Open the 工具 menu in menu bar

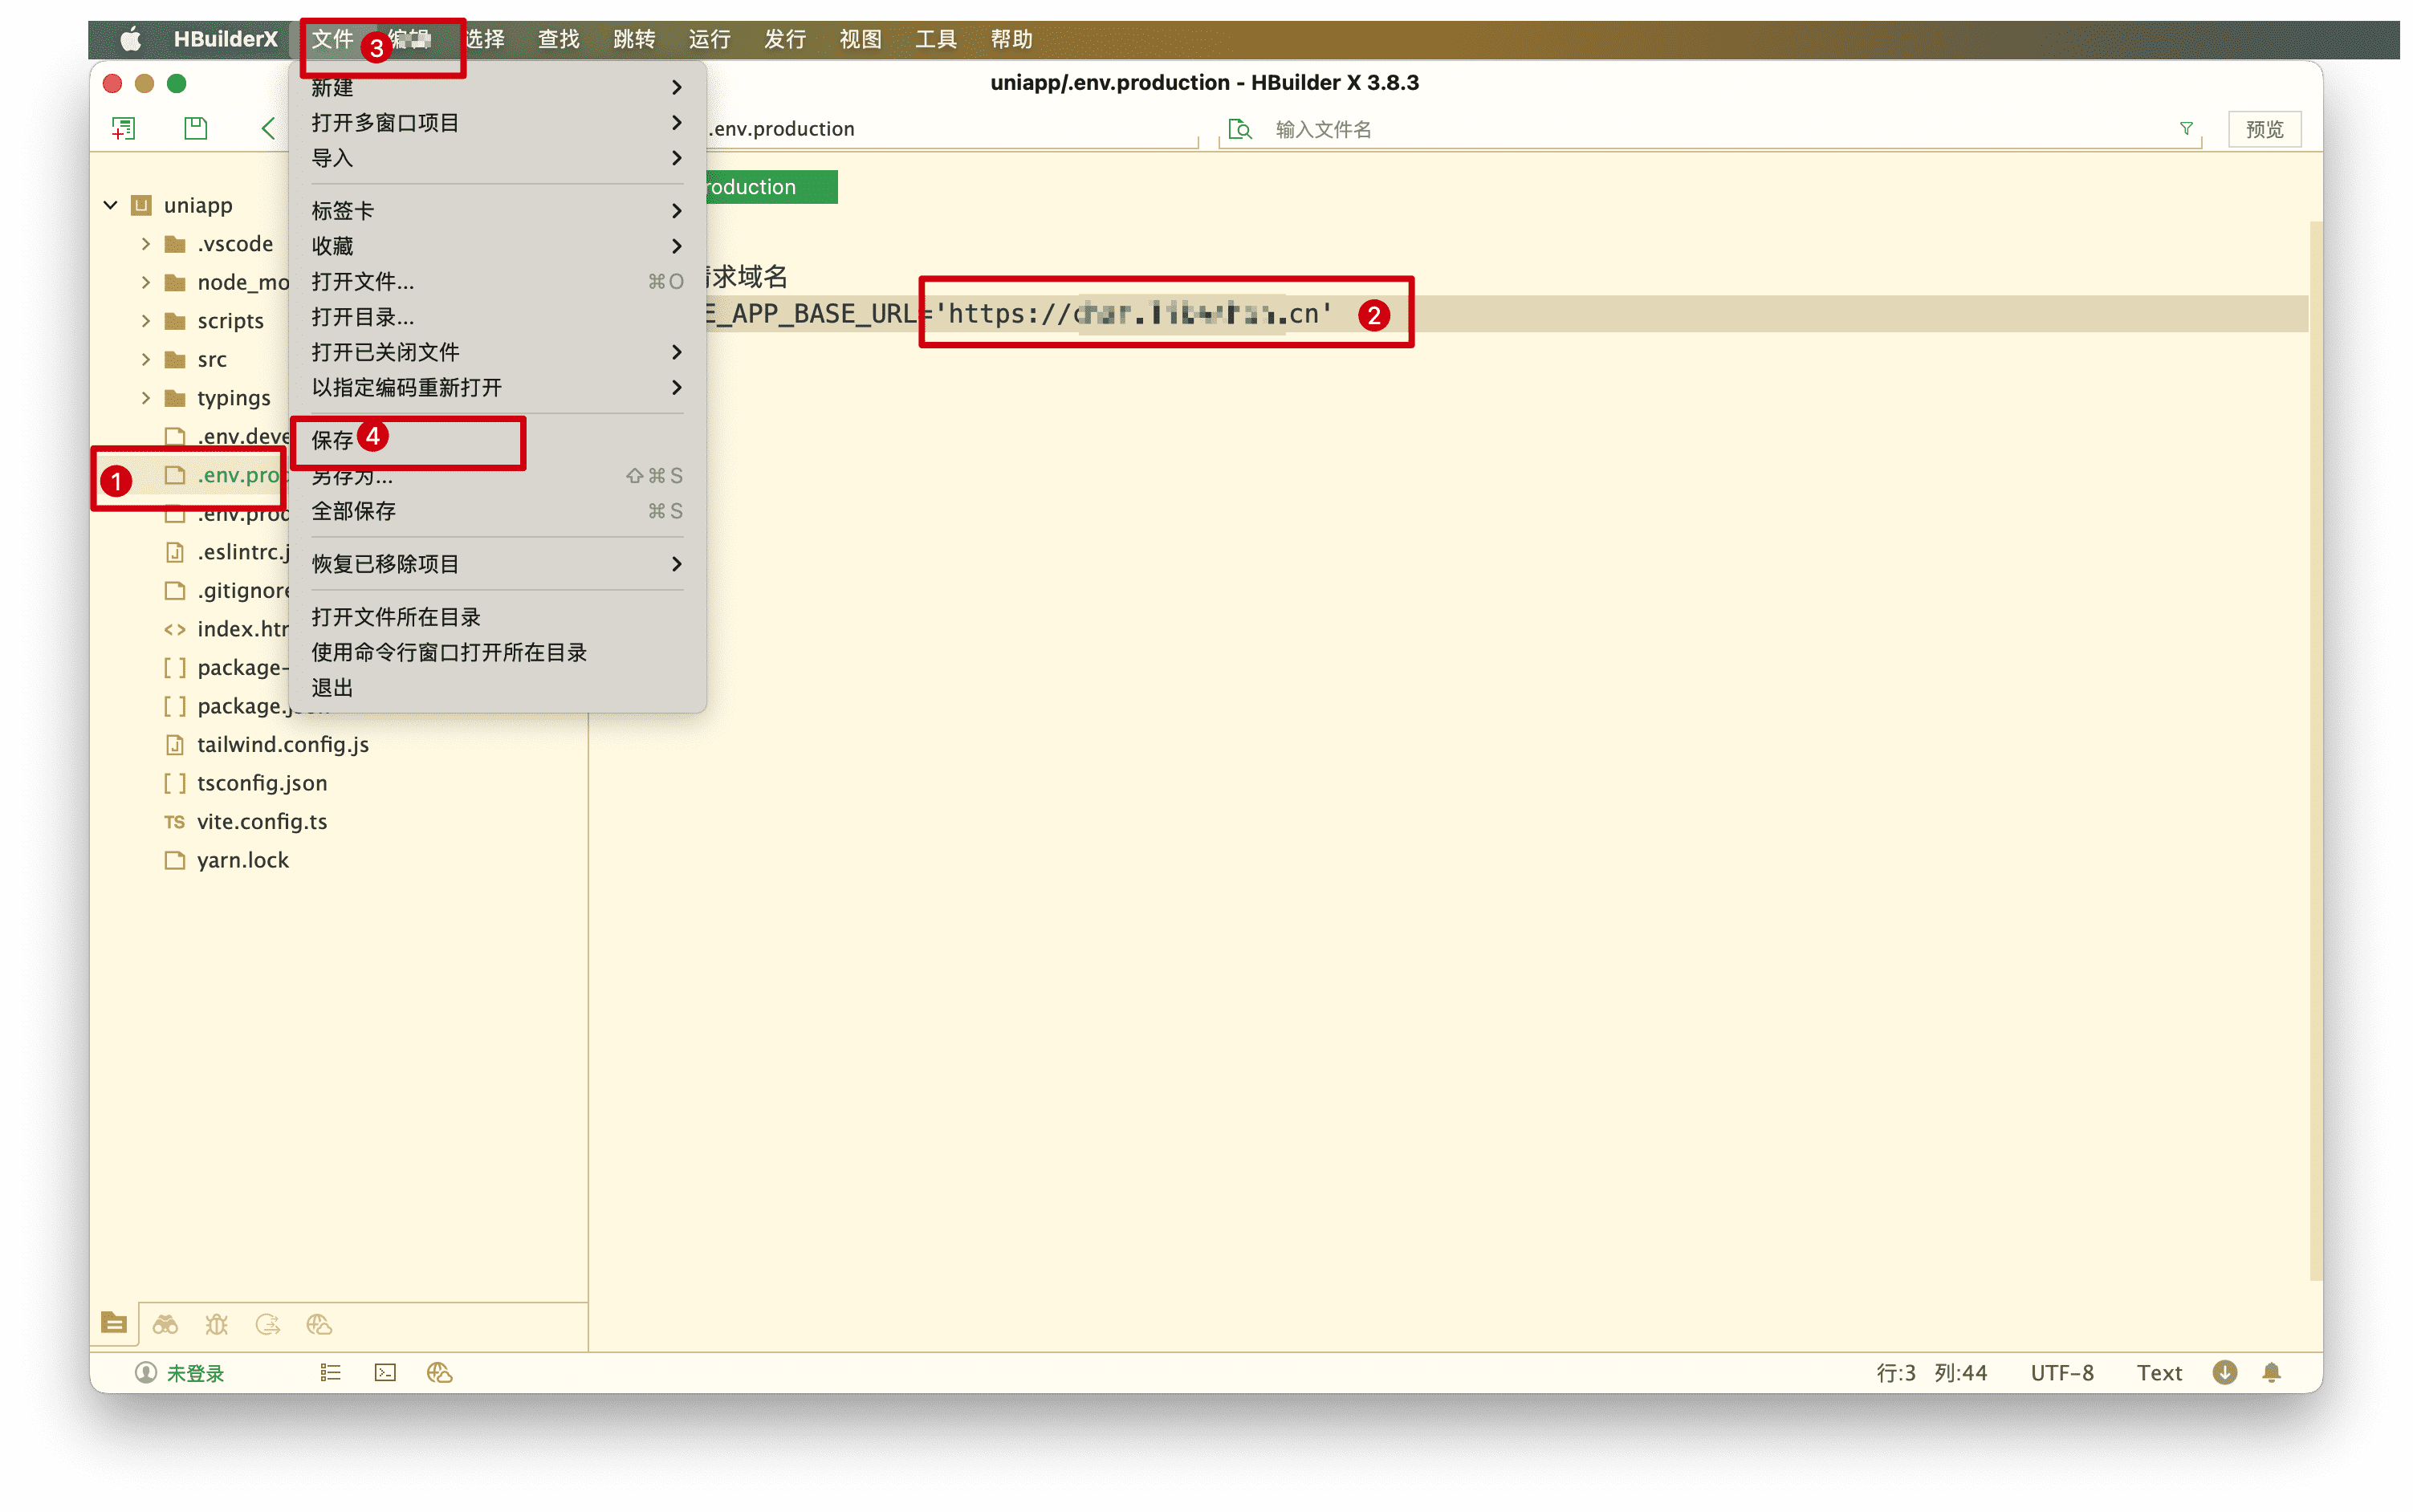click(936, 39)
